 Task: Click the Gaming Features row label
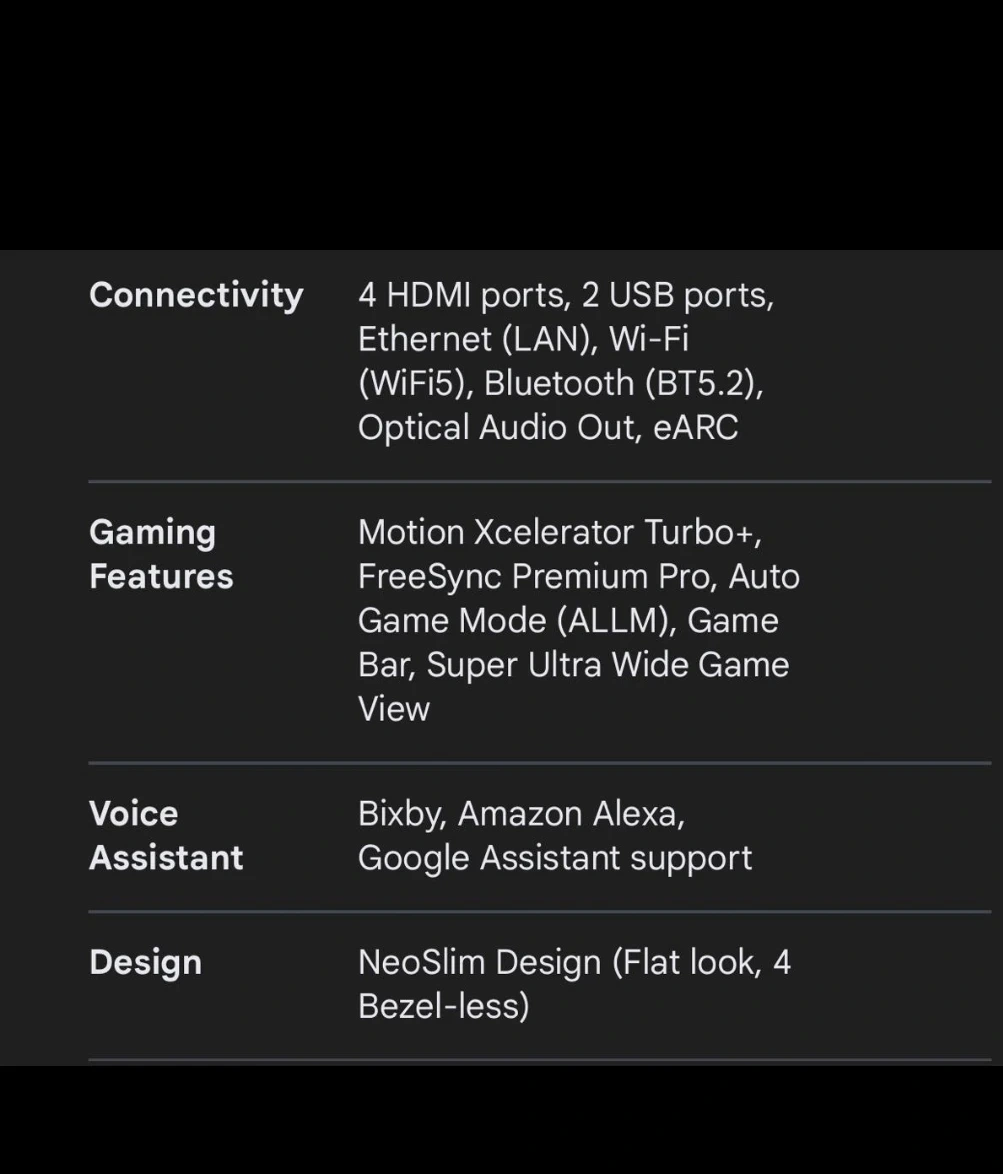pos(161,554)
